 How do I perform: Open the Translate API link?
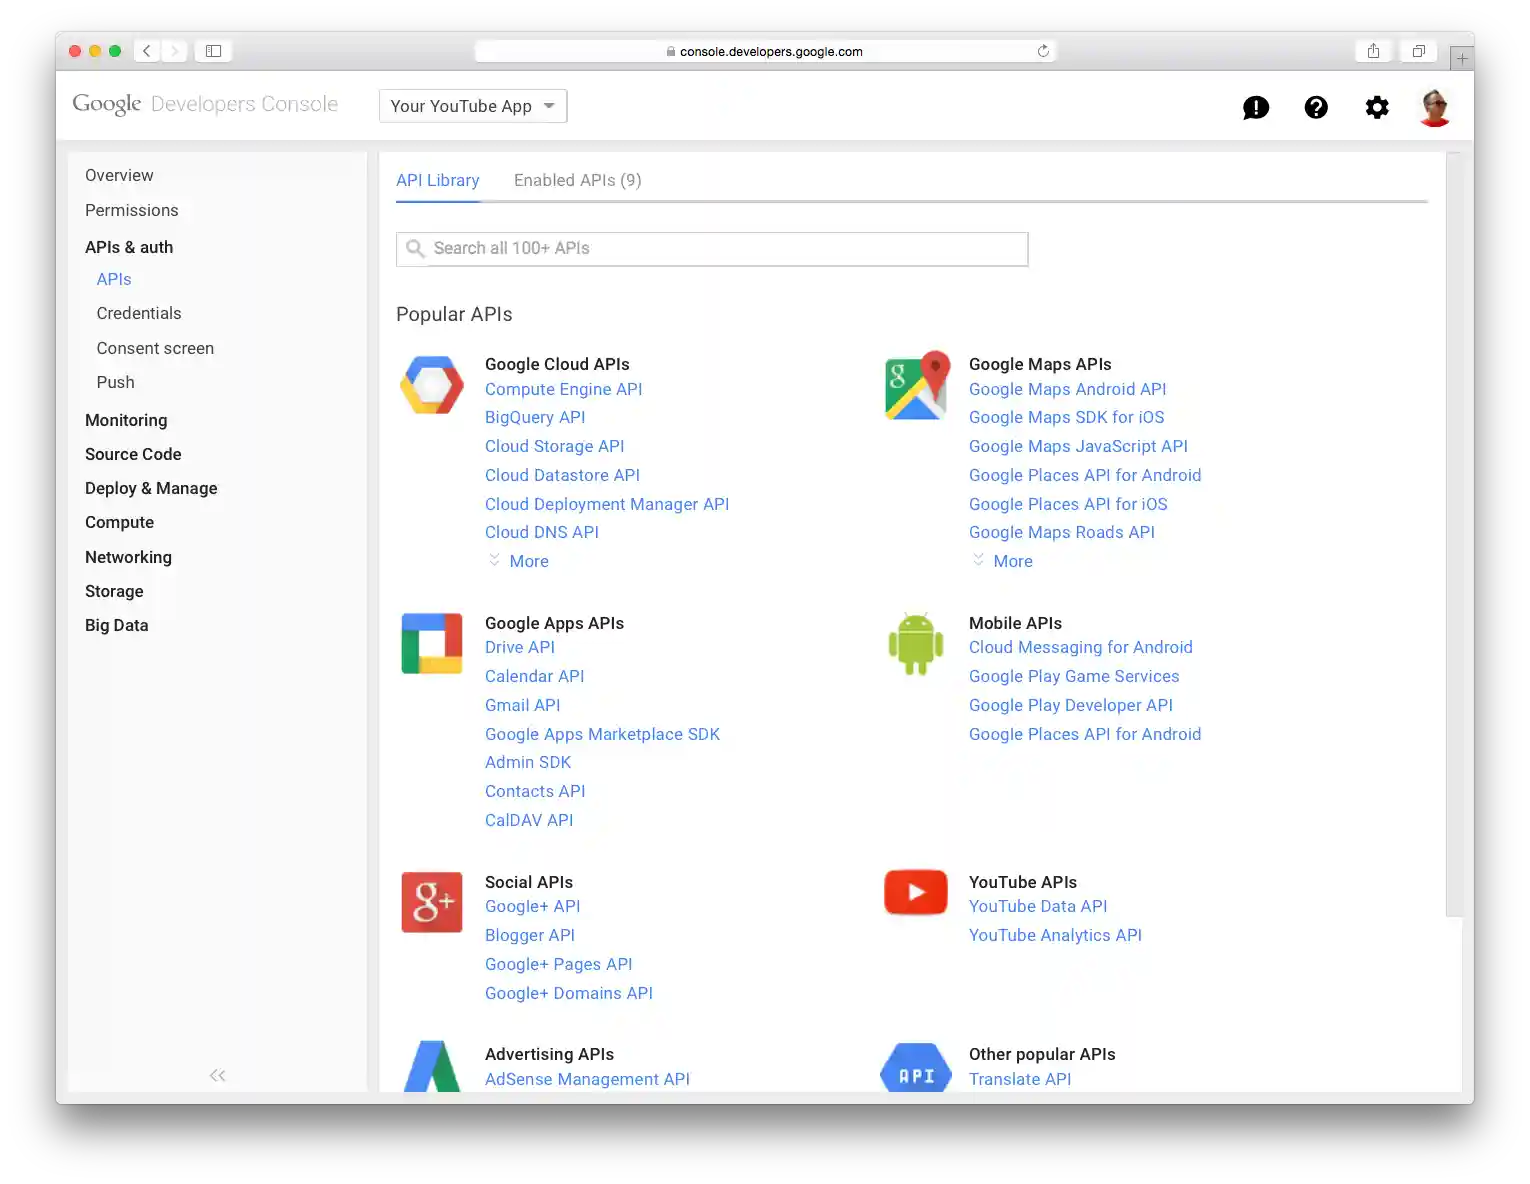click(1020, 1079)
